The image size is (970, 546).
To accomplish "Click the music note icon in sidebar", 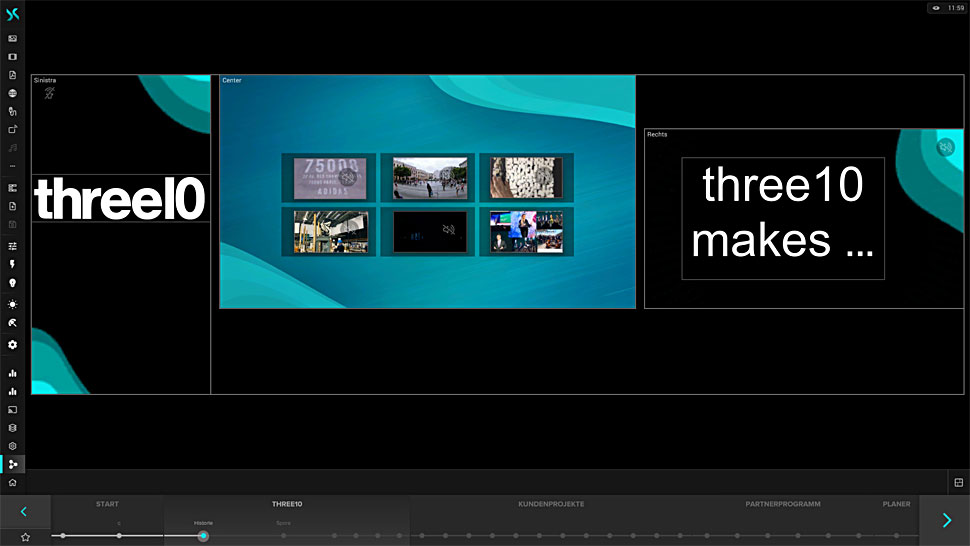I will click(x=12, y=148).
